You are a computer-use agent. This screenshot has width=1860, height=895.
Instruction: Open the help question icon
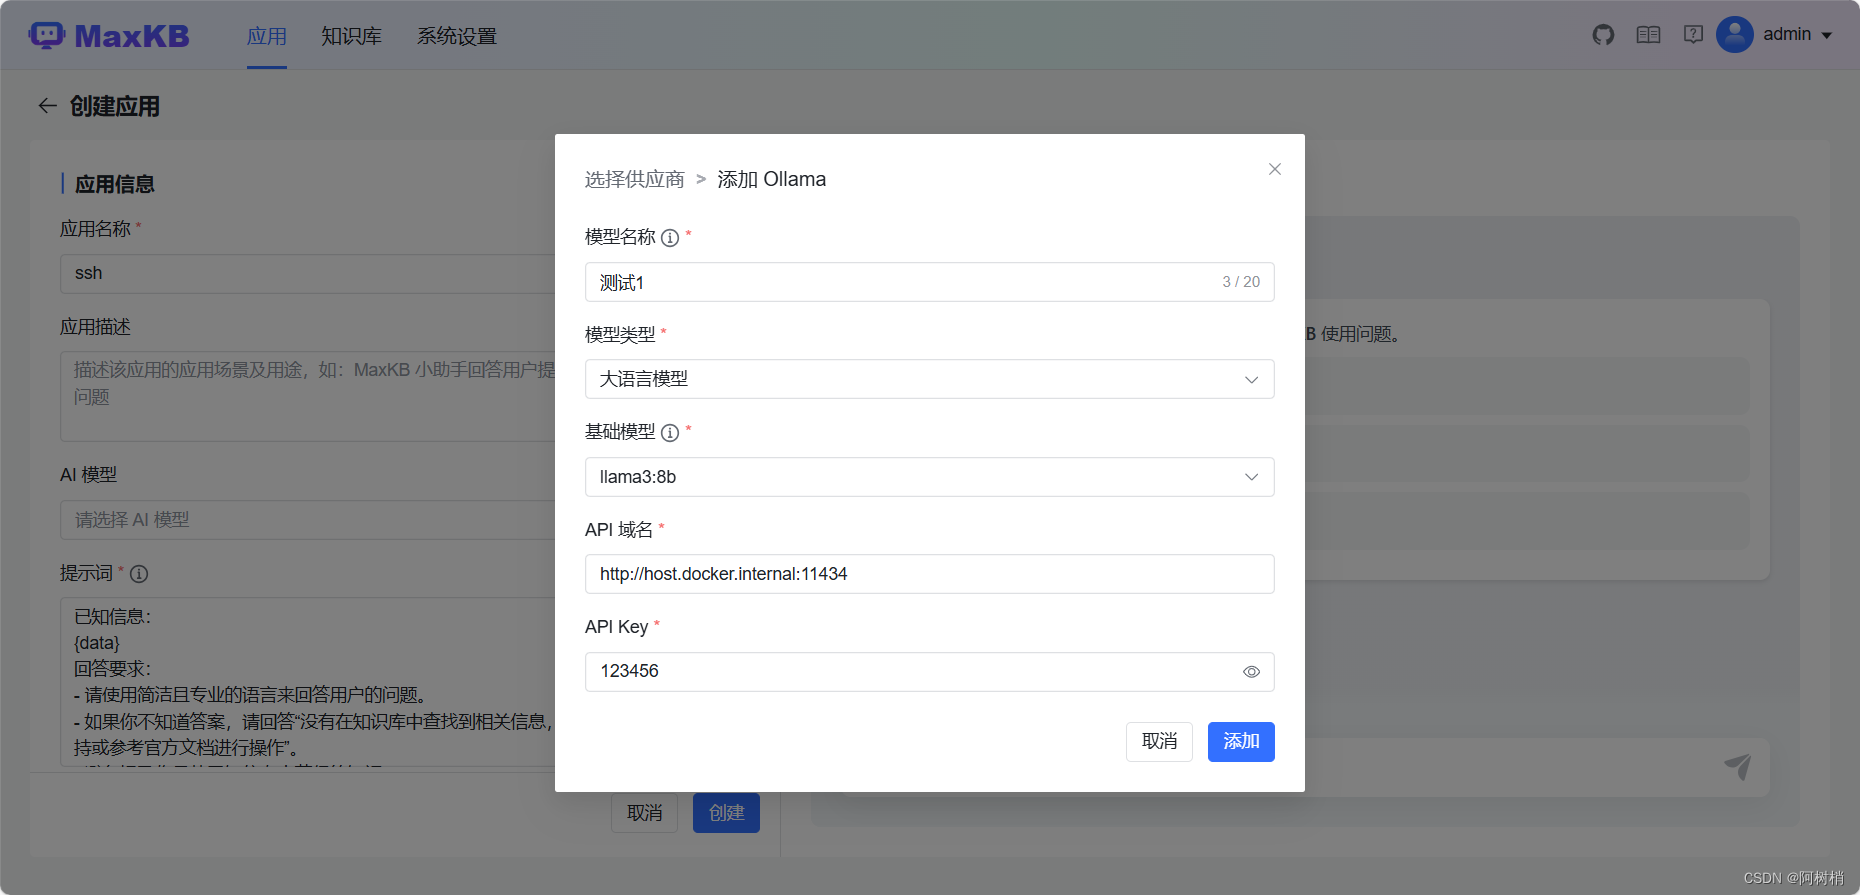click(1693, 35)
